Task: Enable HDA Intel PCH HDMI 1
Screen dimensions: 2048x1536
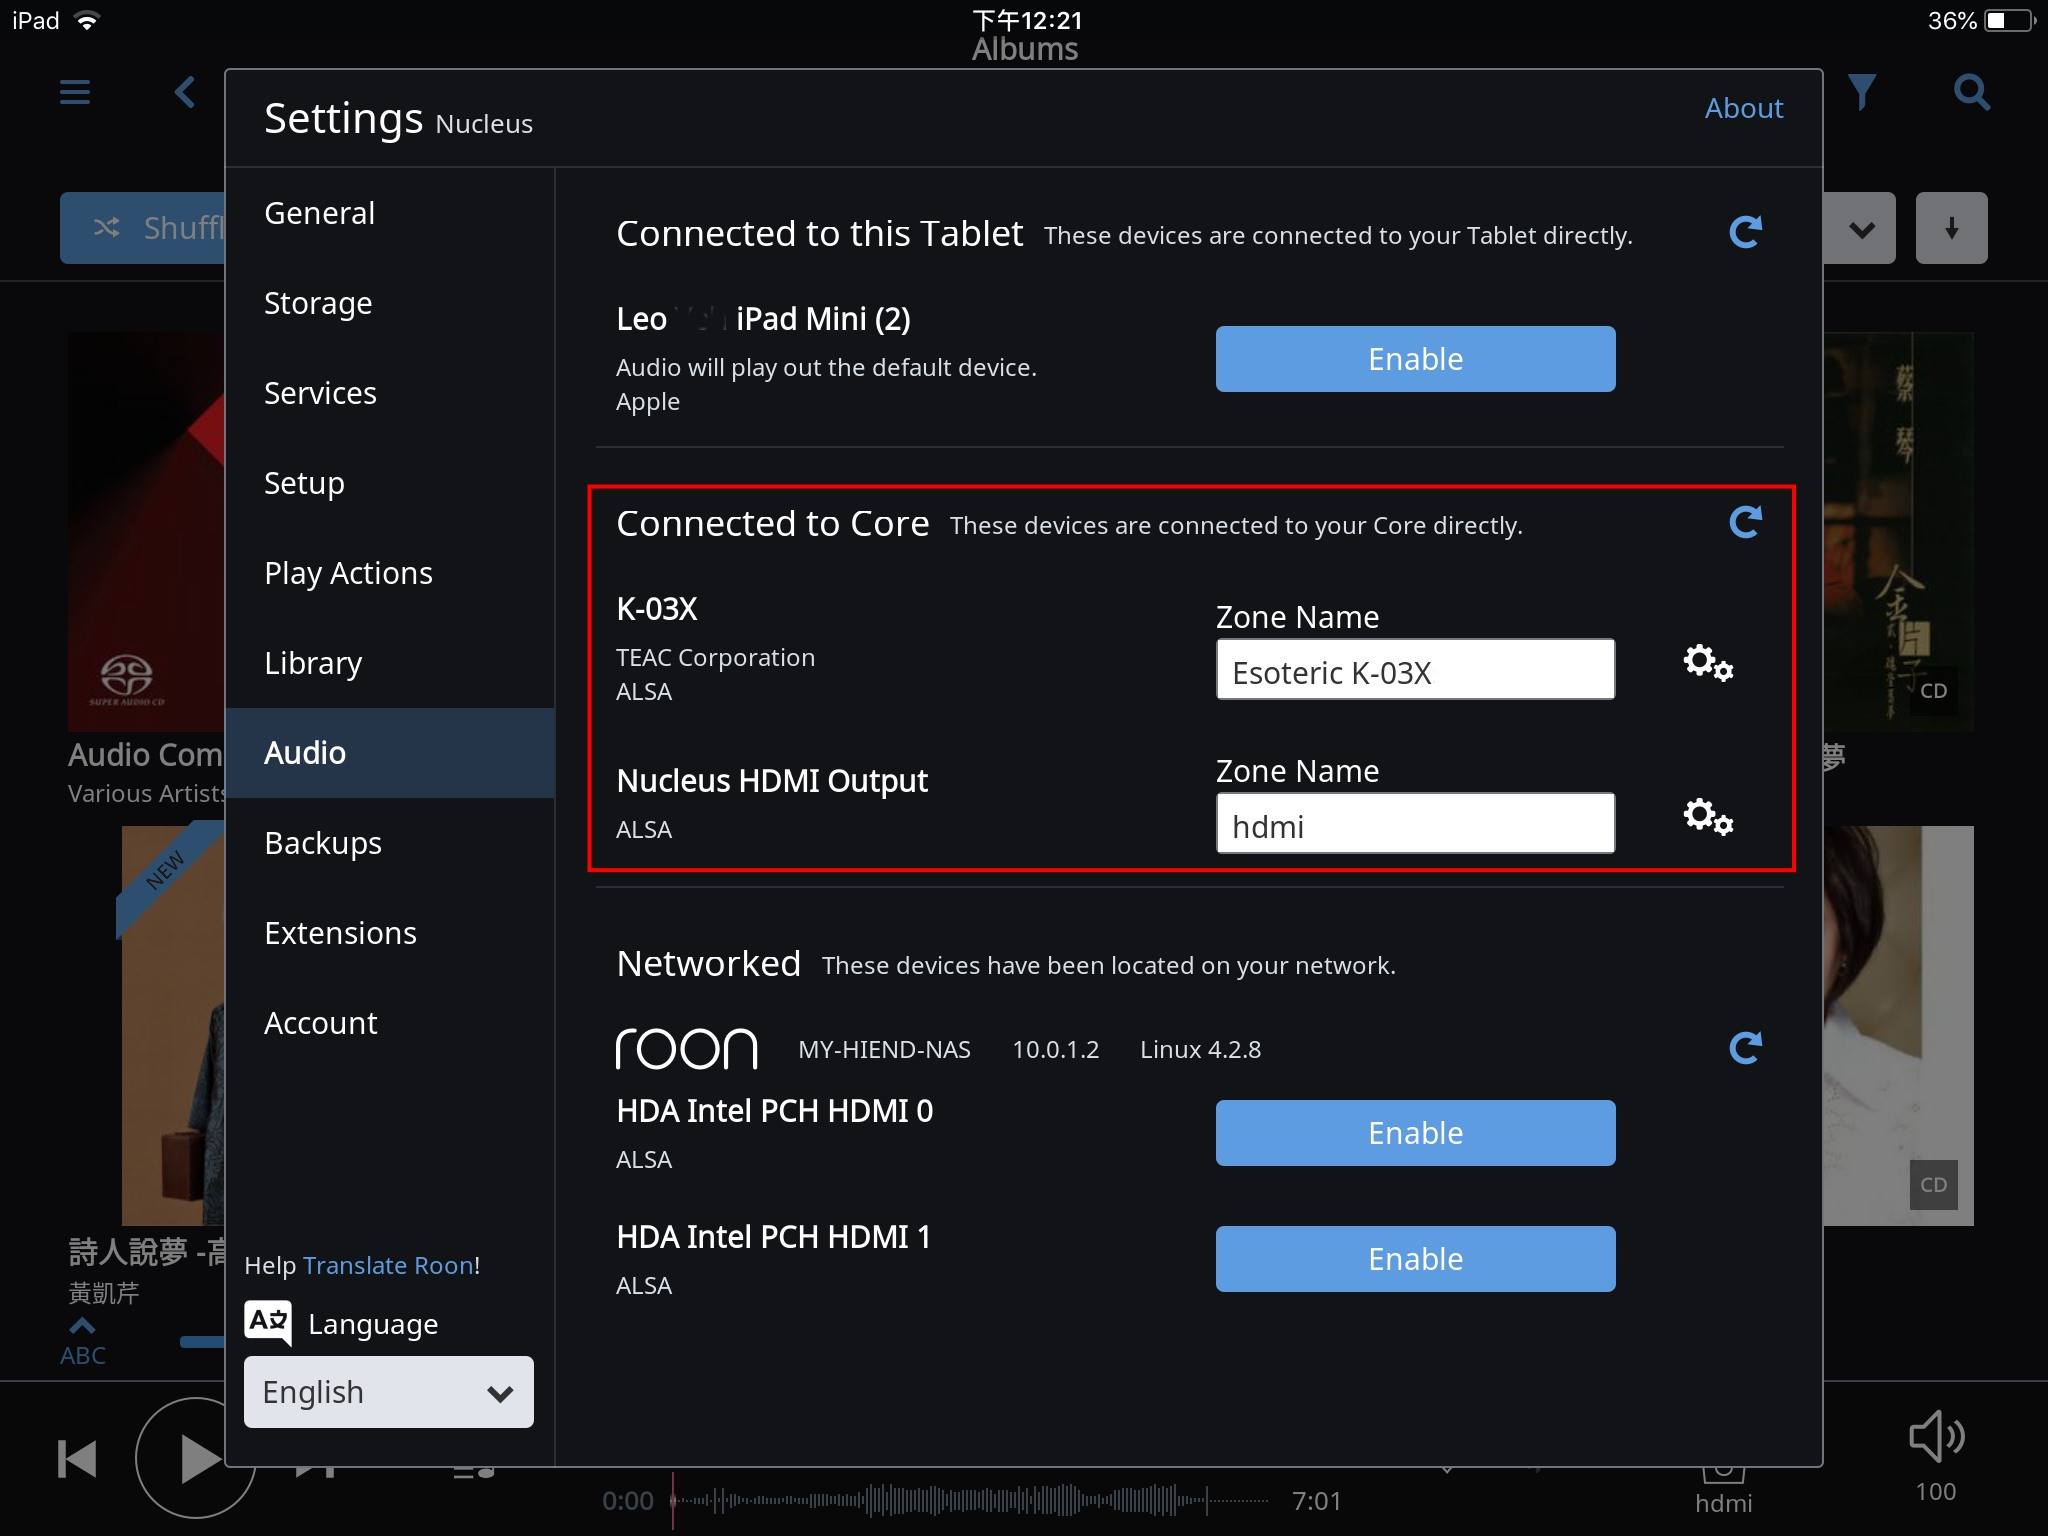Action: (1415, 1259)
